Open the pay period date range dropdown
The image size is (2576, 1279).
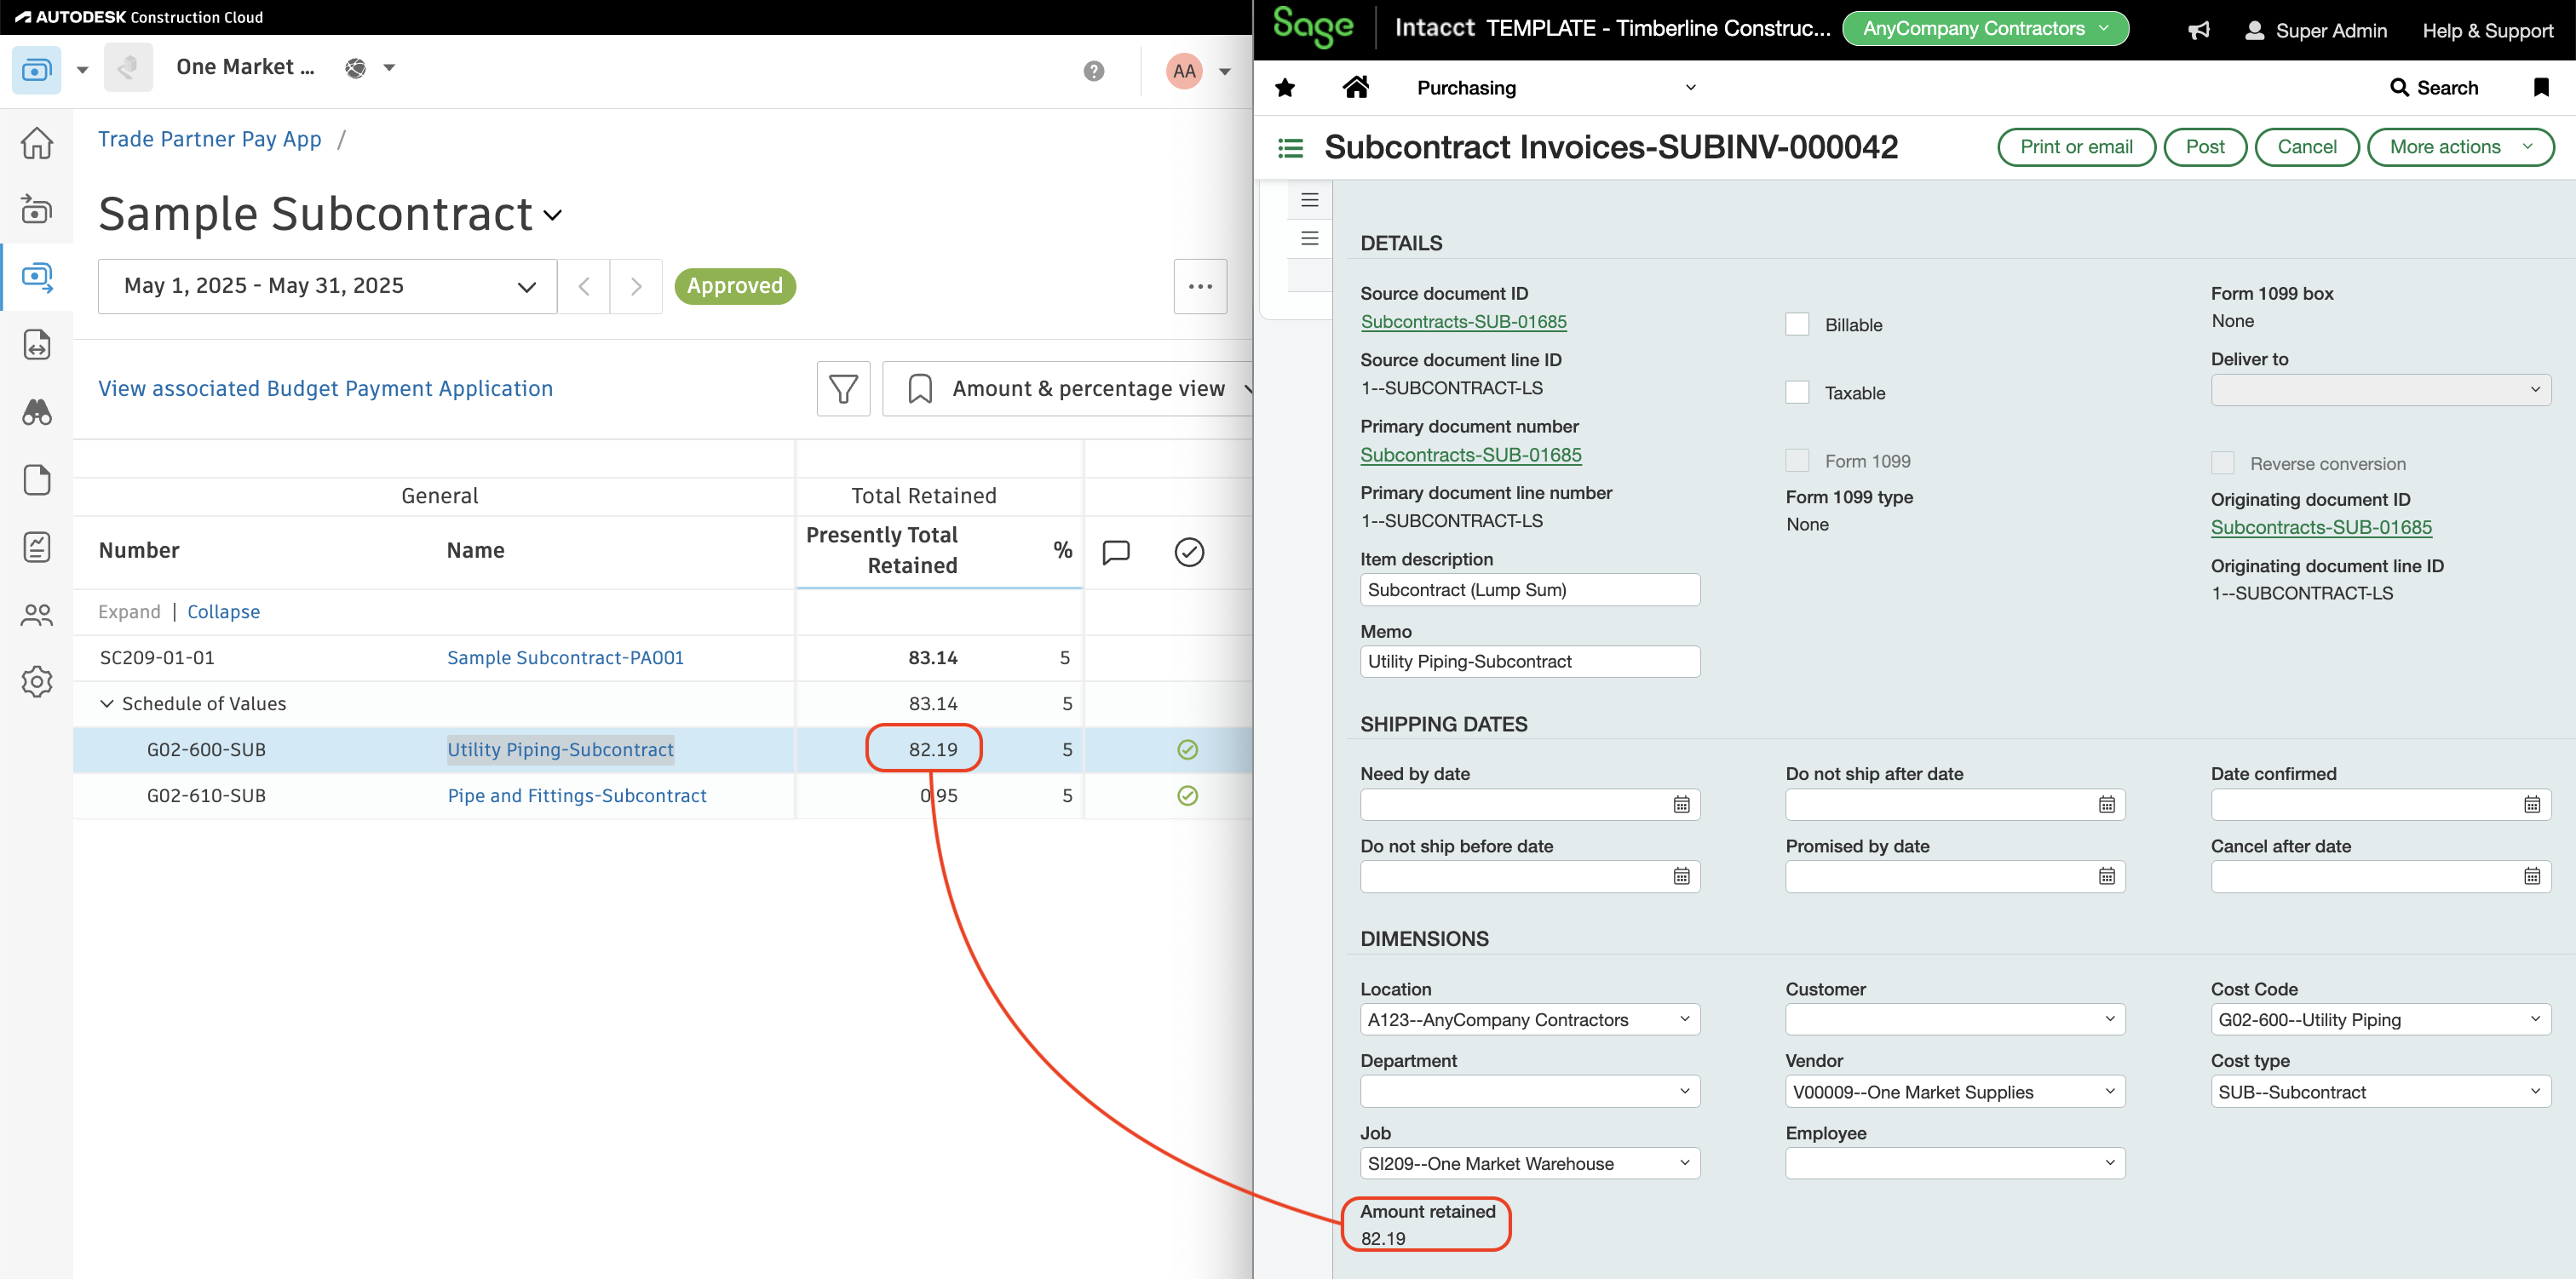[x=327, y=286]
